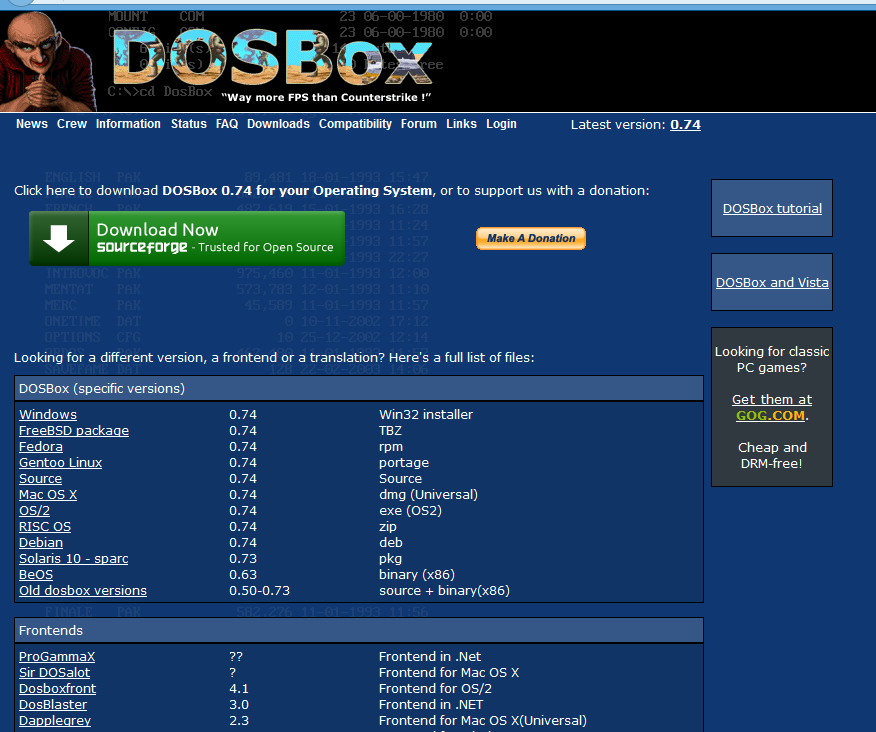The image size is (876, 732).
Task: Open Old dosbox versions link
Action: (83, 591)
